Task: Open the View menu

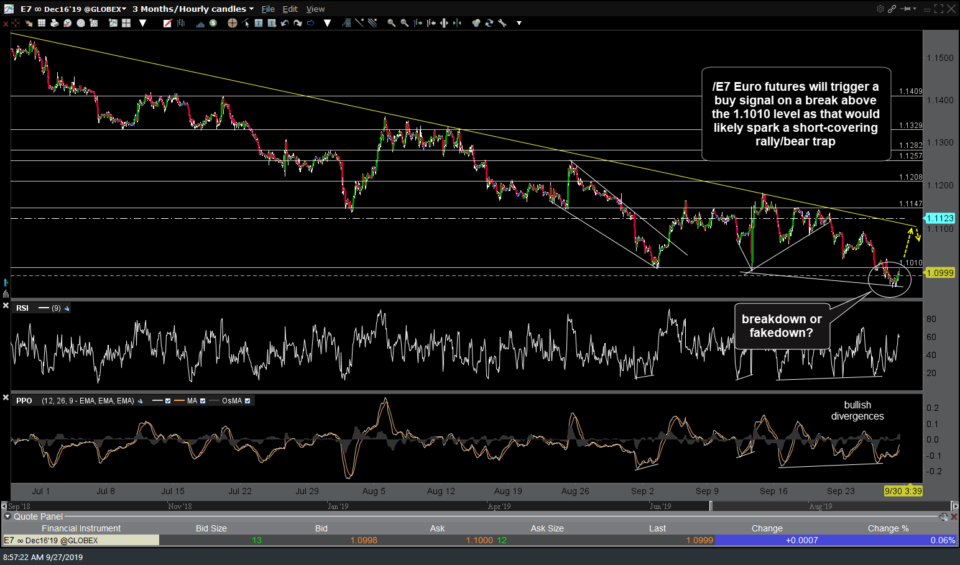Action: 315,8
